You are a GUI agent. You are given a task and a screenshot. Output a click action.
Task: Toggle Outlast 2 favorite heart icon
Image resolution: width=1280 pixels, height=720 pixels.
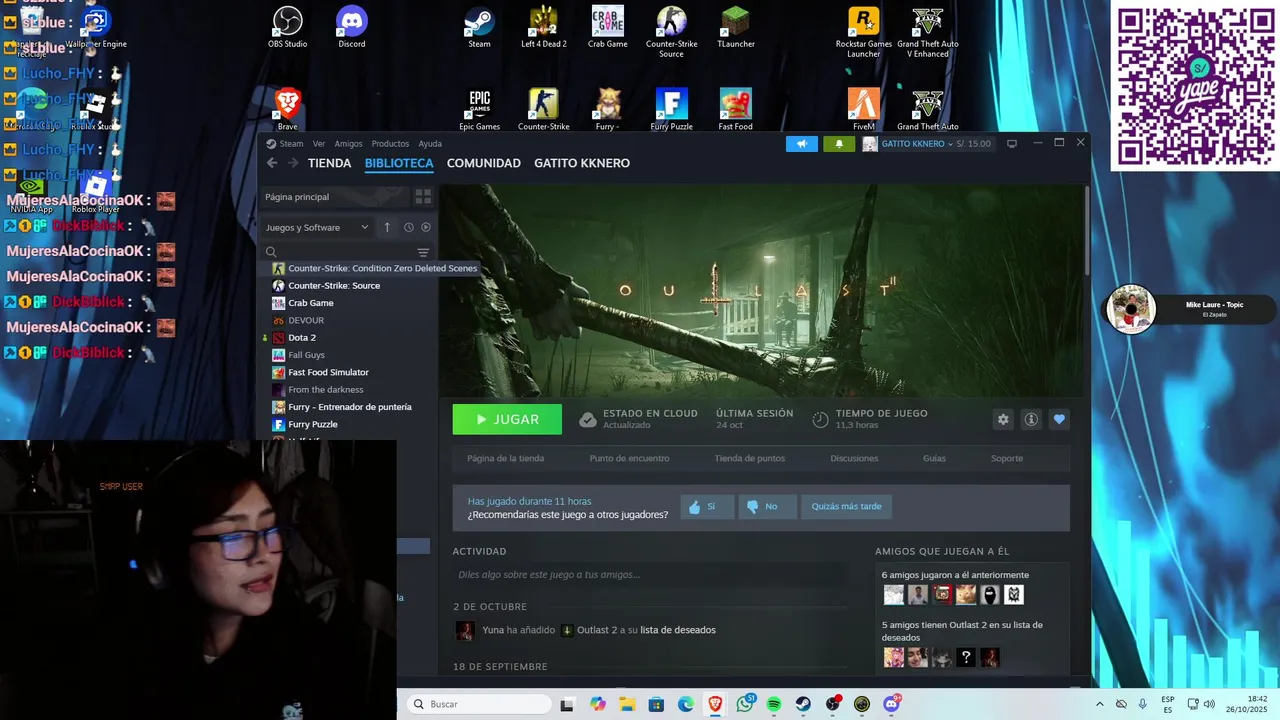point(1059,420)
